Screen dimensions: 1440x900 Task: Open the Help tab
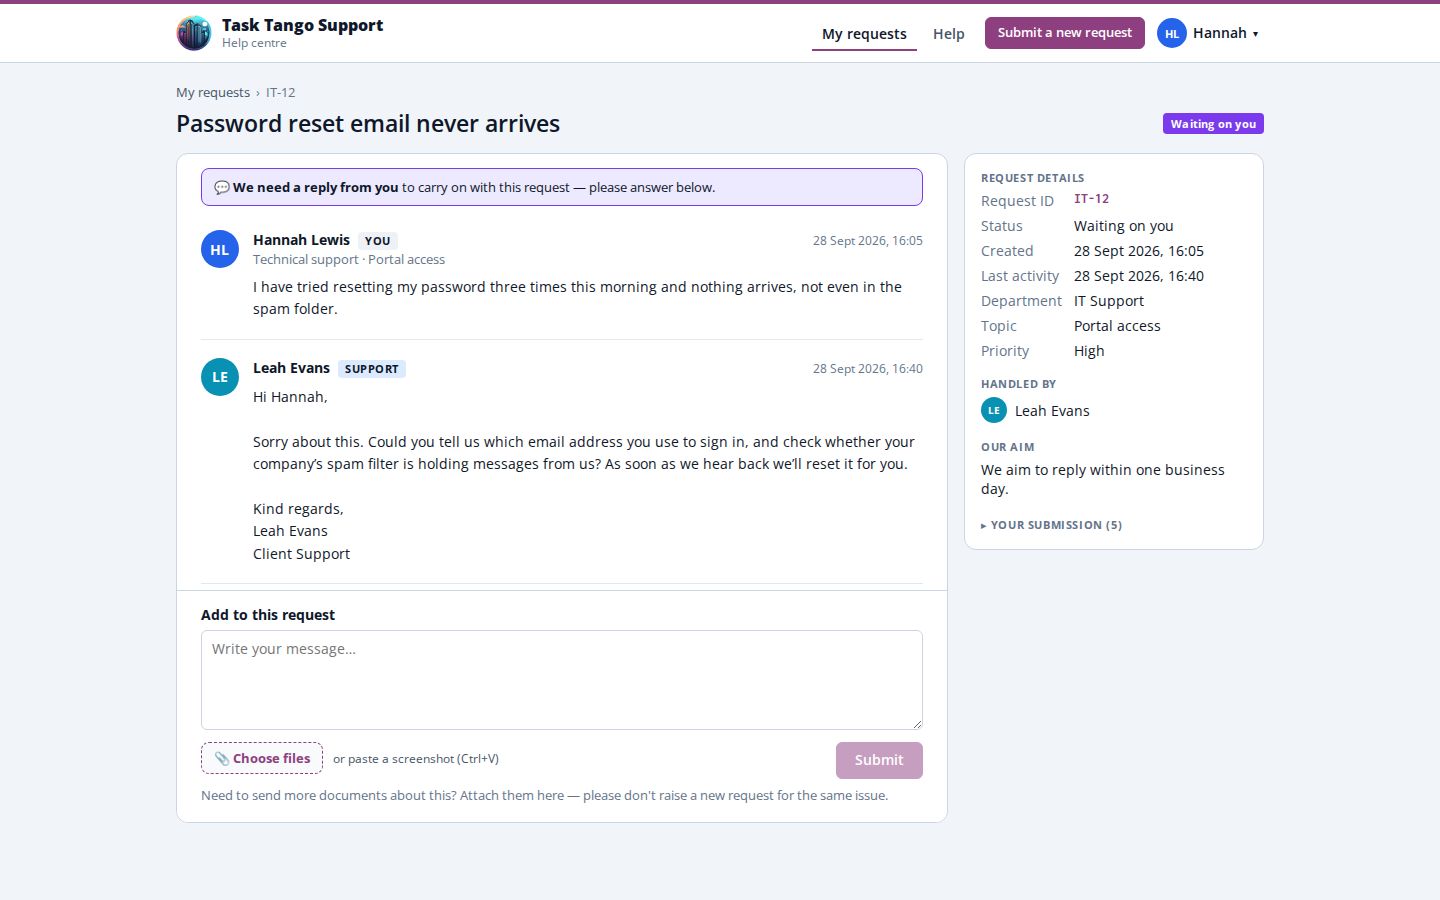point(949,34)
